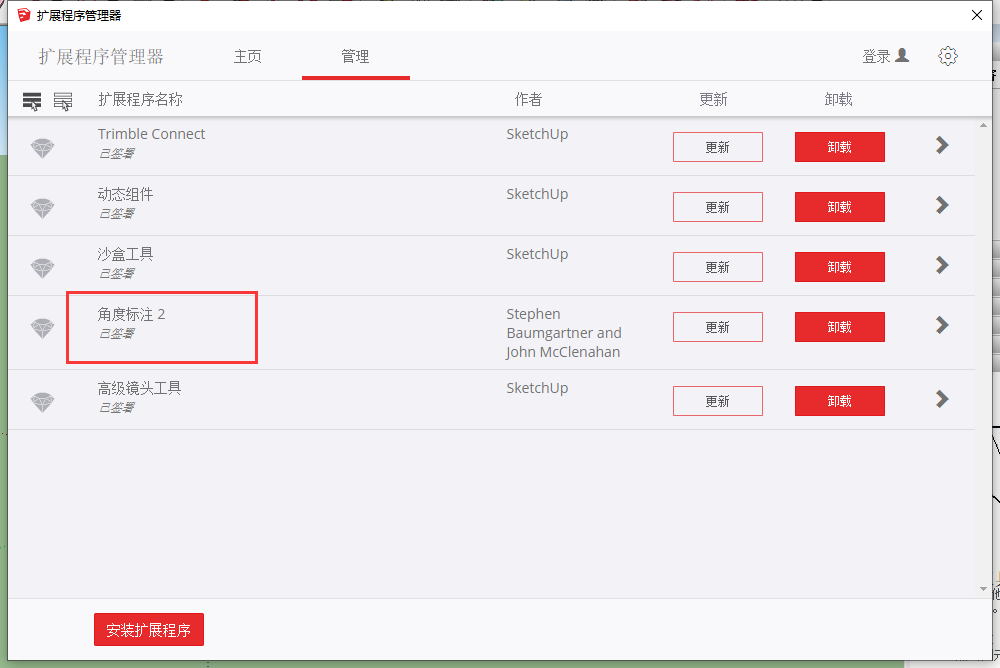Viewport: 1000px width, 668px height.
Task: Open settings via the gear icon
Action: tap(948, 56)
